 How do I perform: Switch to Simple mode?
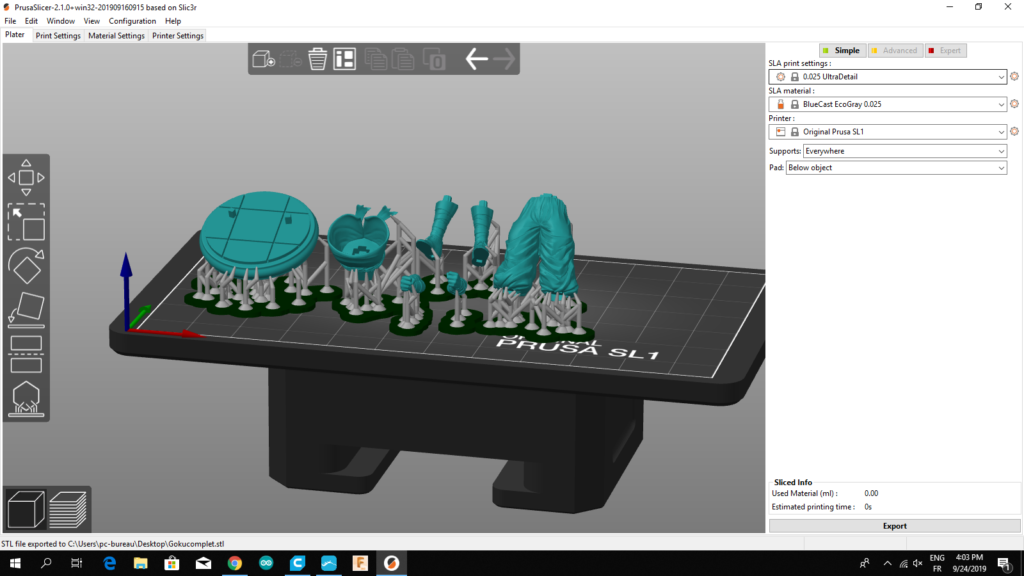tap(842, 50)
